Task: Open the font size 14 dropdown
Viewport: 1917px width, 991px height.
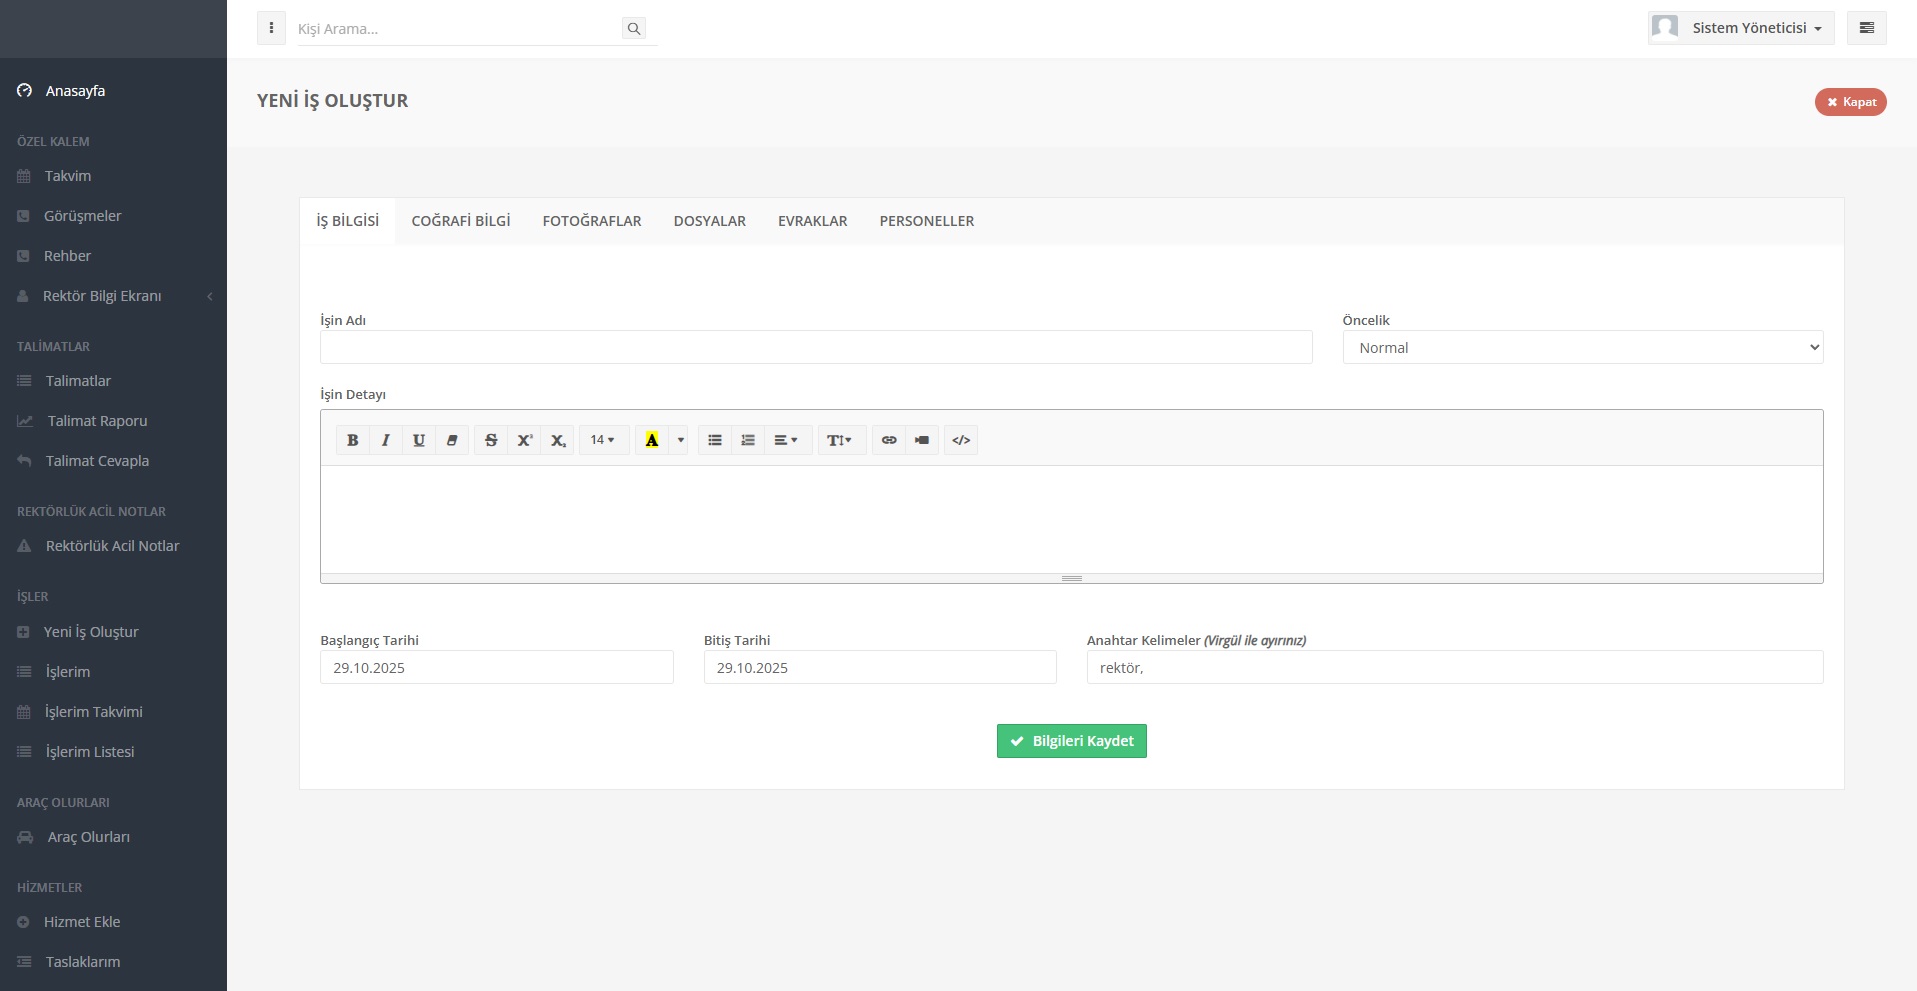Action: coord(602,440)
